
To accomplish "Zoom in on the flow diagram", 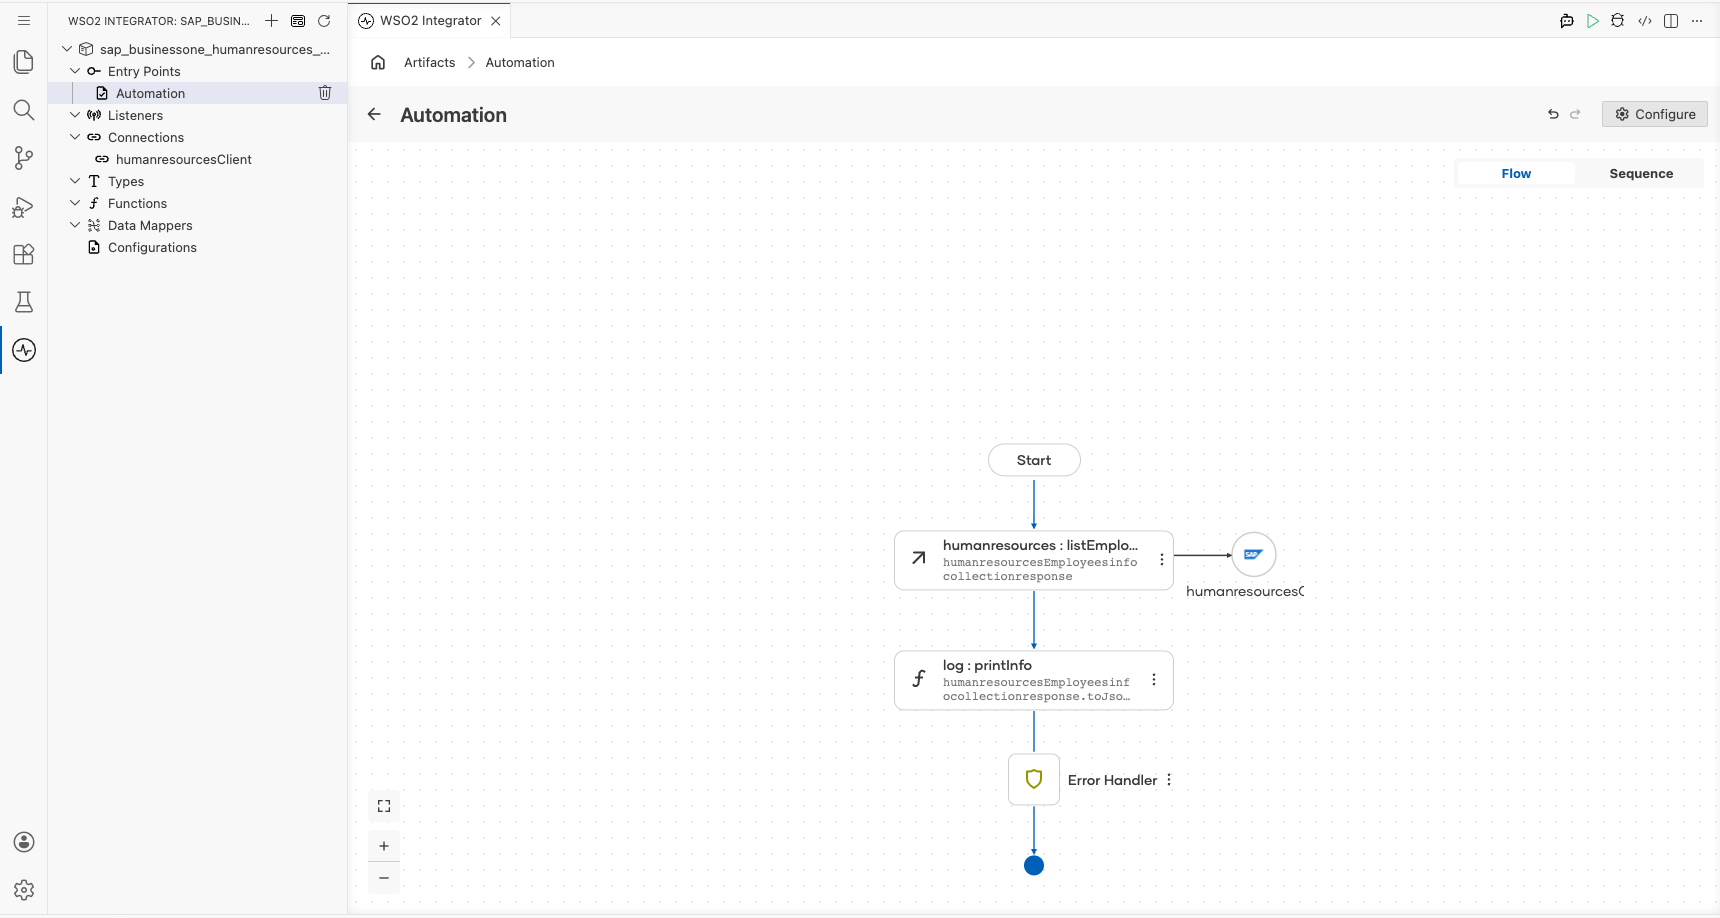I will point(384,846).
